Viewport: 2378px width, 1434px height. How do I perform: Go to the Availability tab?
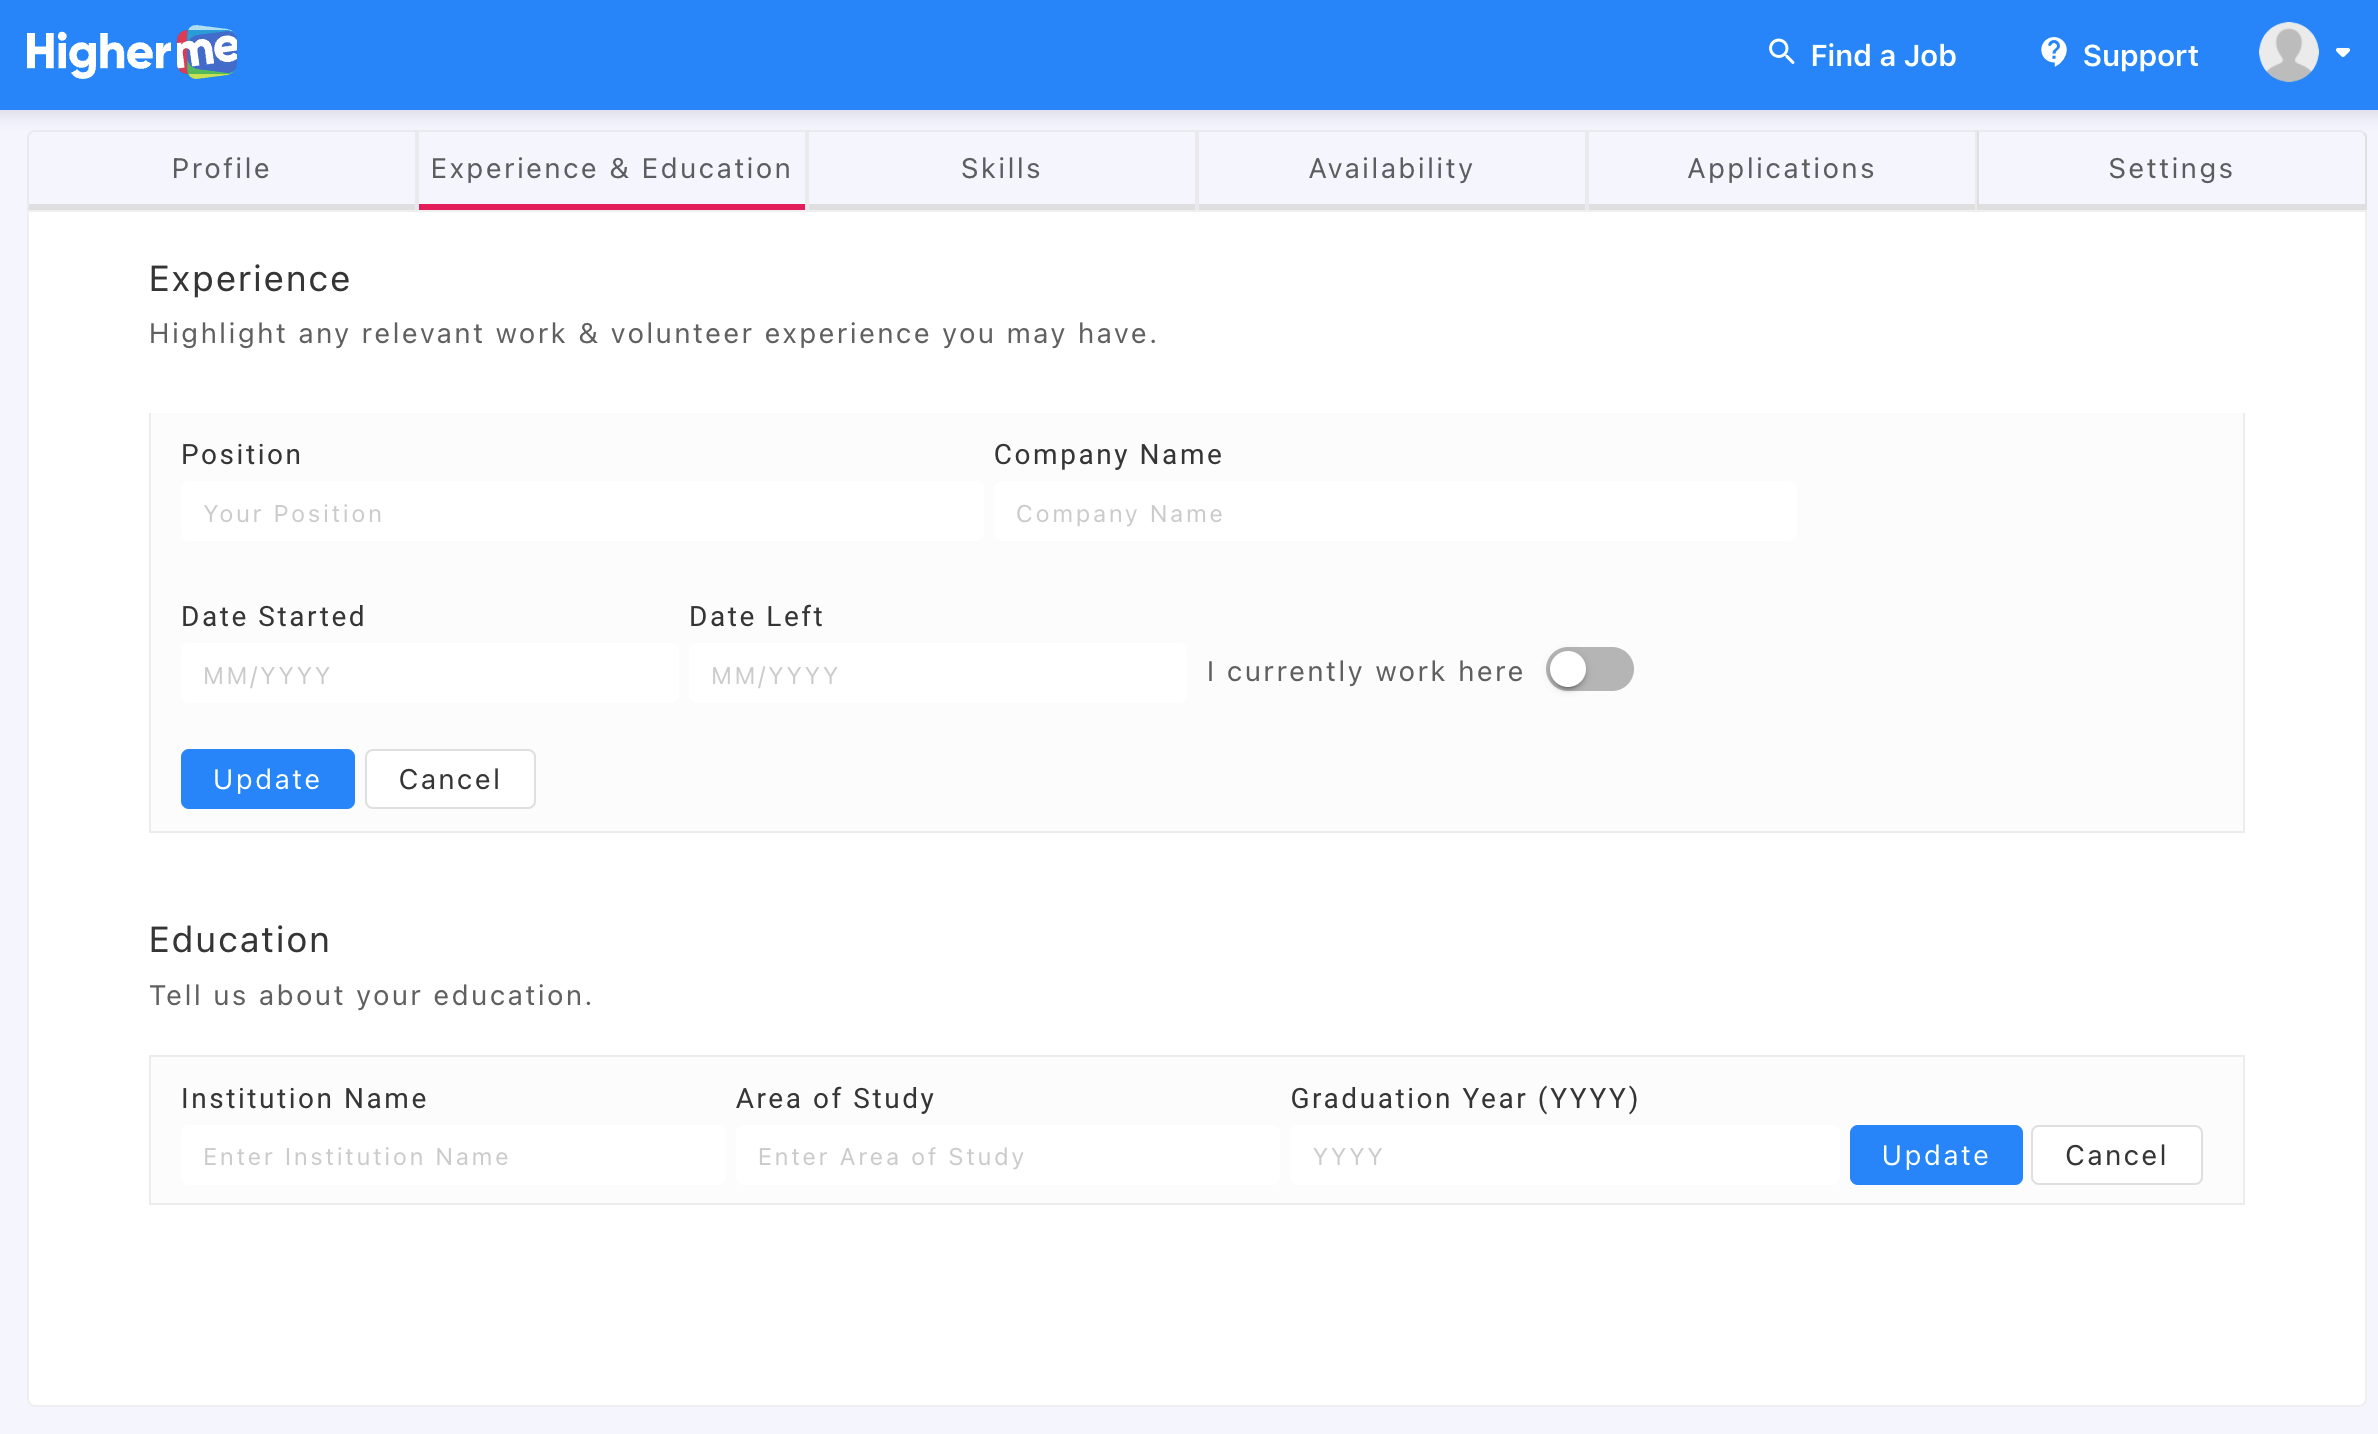click(x=1391, y=168)
